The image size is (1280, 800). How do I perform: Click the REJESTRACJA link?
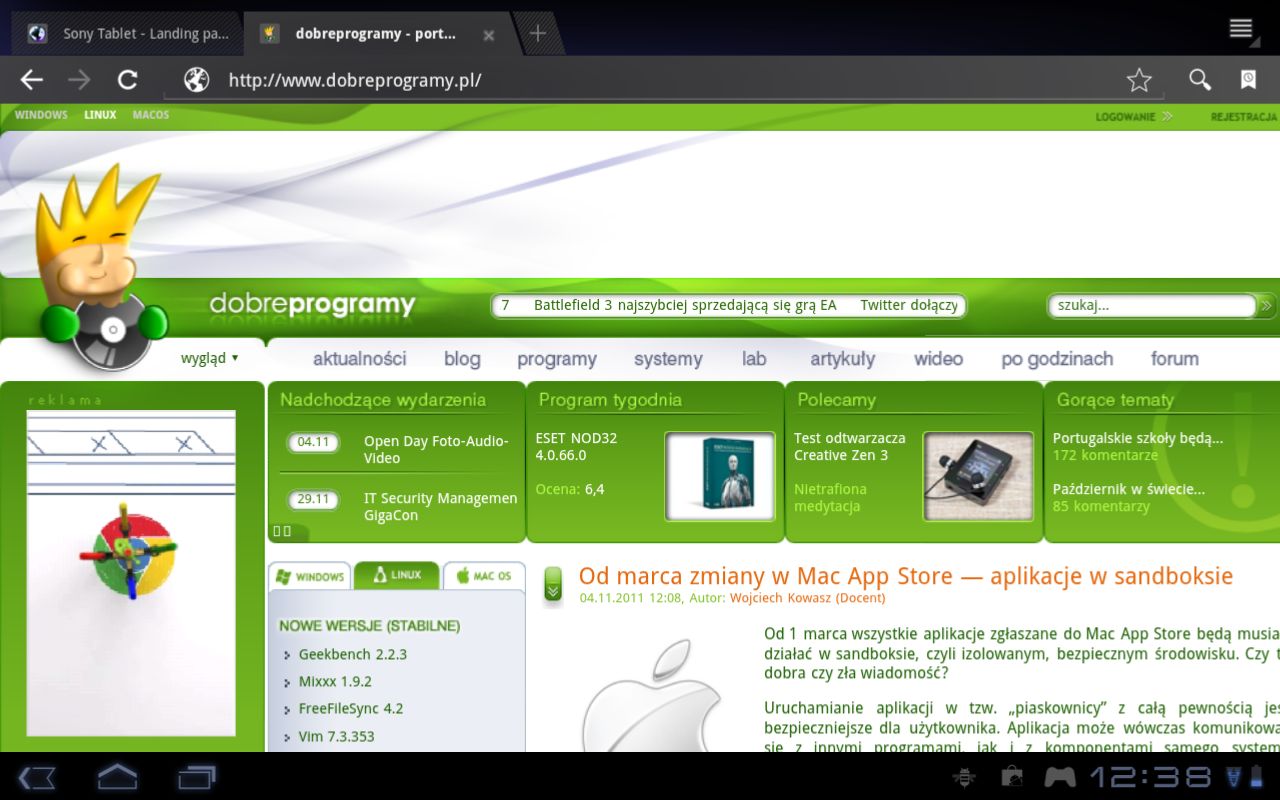pyautogui.click(x=1244, y=117)
